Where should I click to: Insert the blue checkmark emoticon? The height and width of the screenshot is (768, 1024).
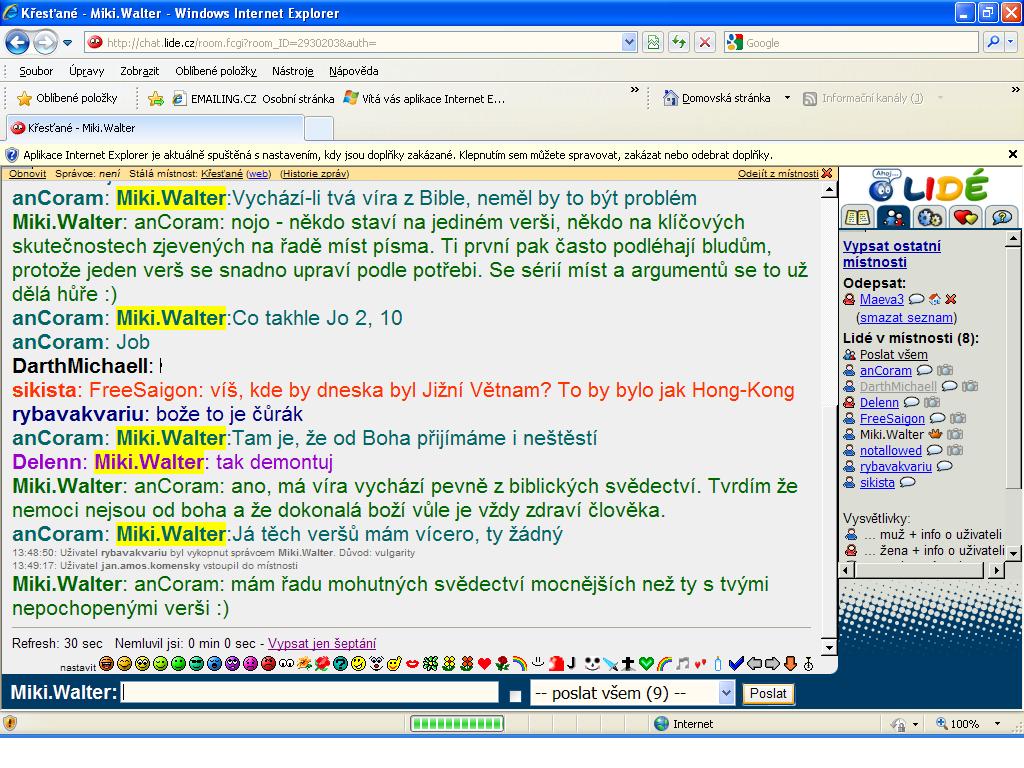click(x=736, y=664)
